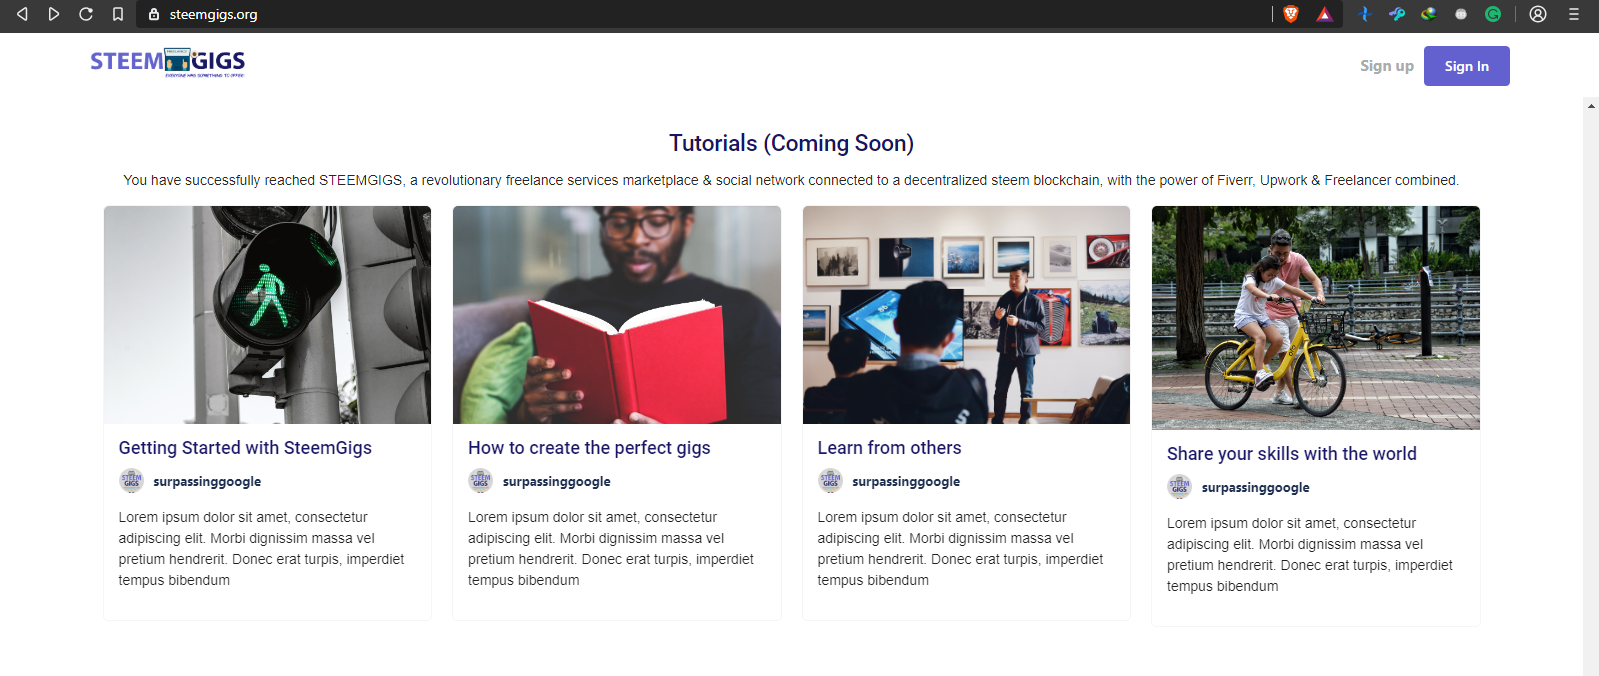Click surpassinggoogle name on Getting Started card
1599x676 pixels.
[x=207, y=482]
